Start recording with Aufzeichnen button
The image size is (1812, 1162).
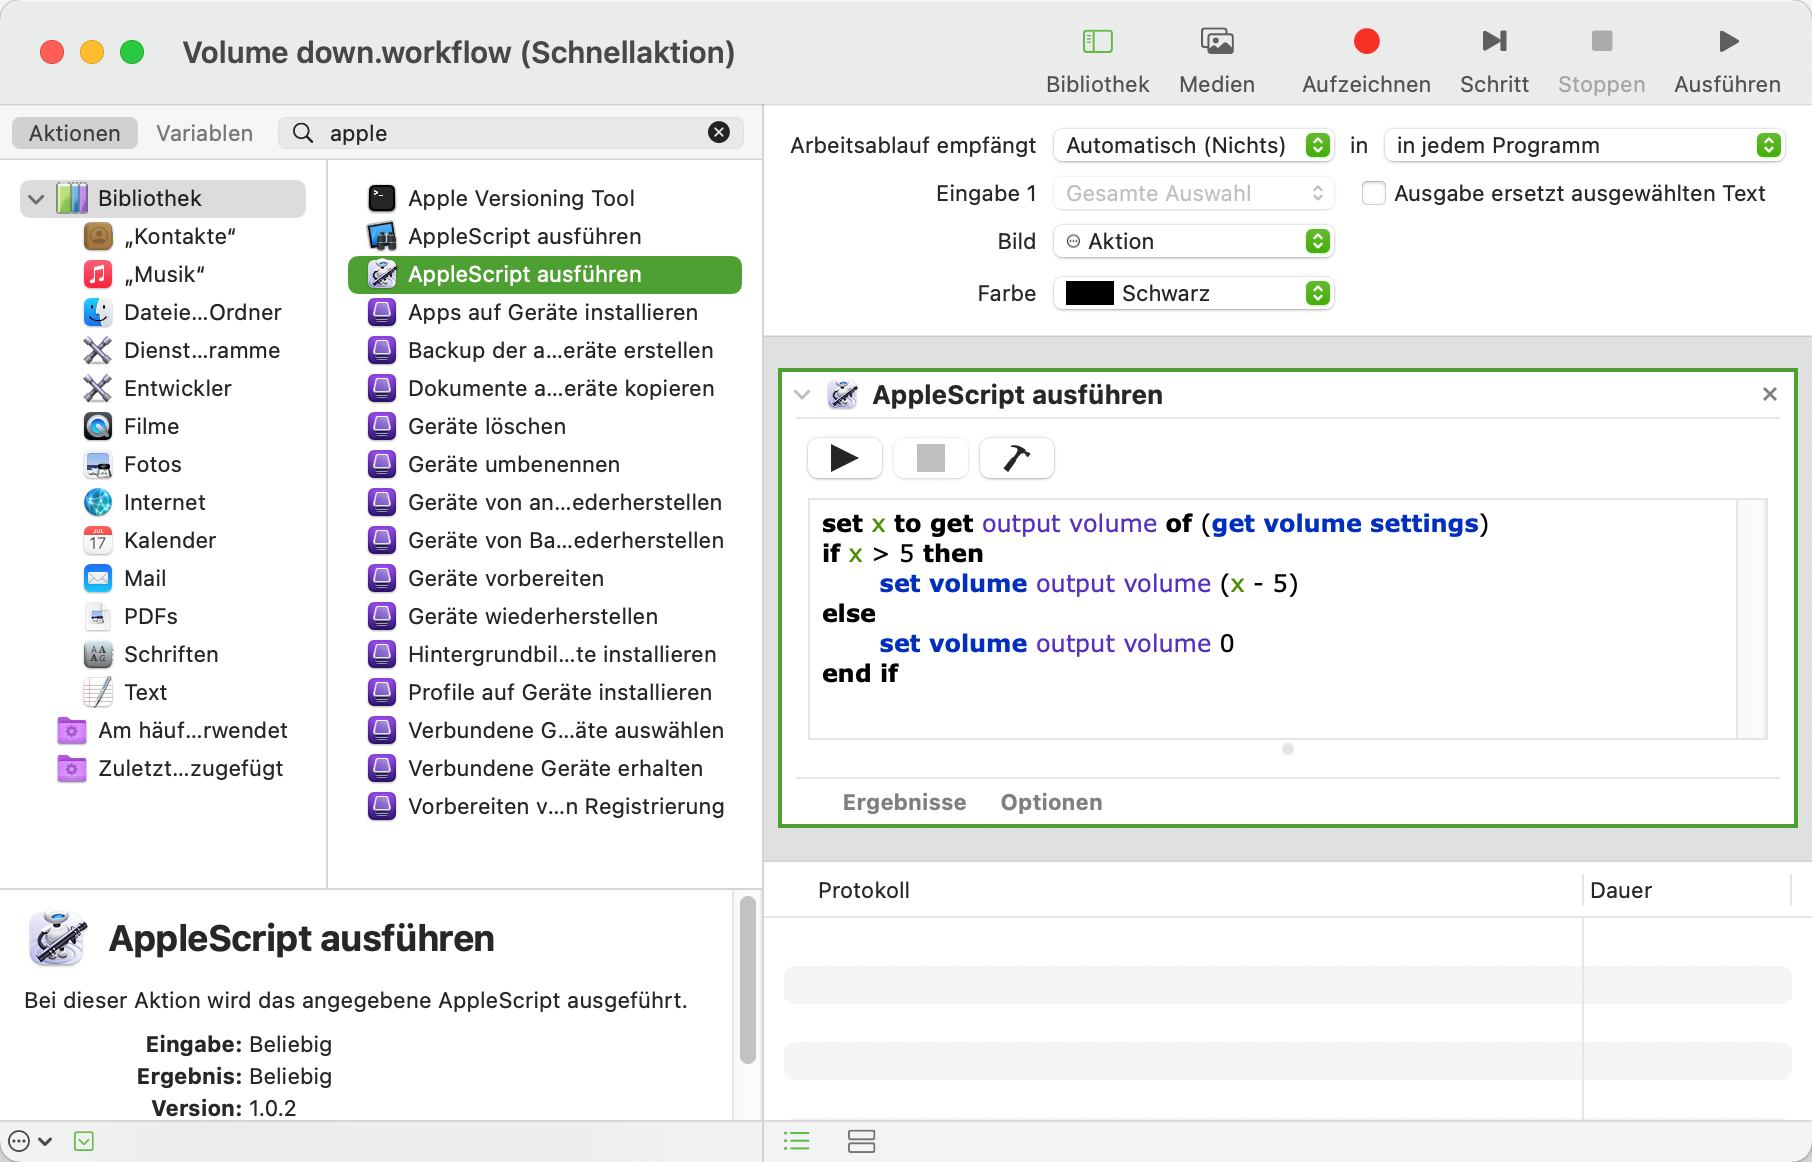tap(1366, 41)
